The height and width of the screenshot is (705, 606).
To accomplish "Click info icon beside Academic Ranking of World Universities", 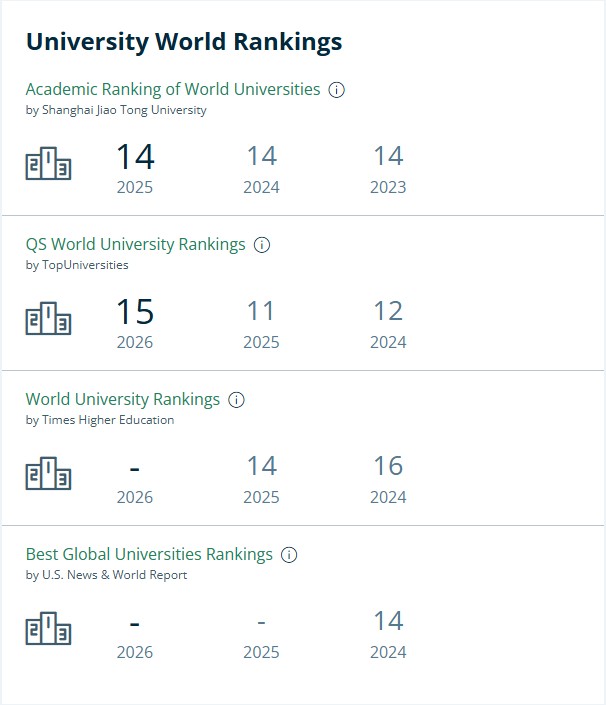I will tap(336, 90).
